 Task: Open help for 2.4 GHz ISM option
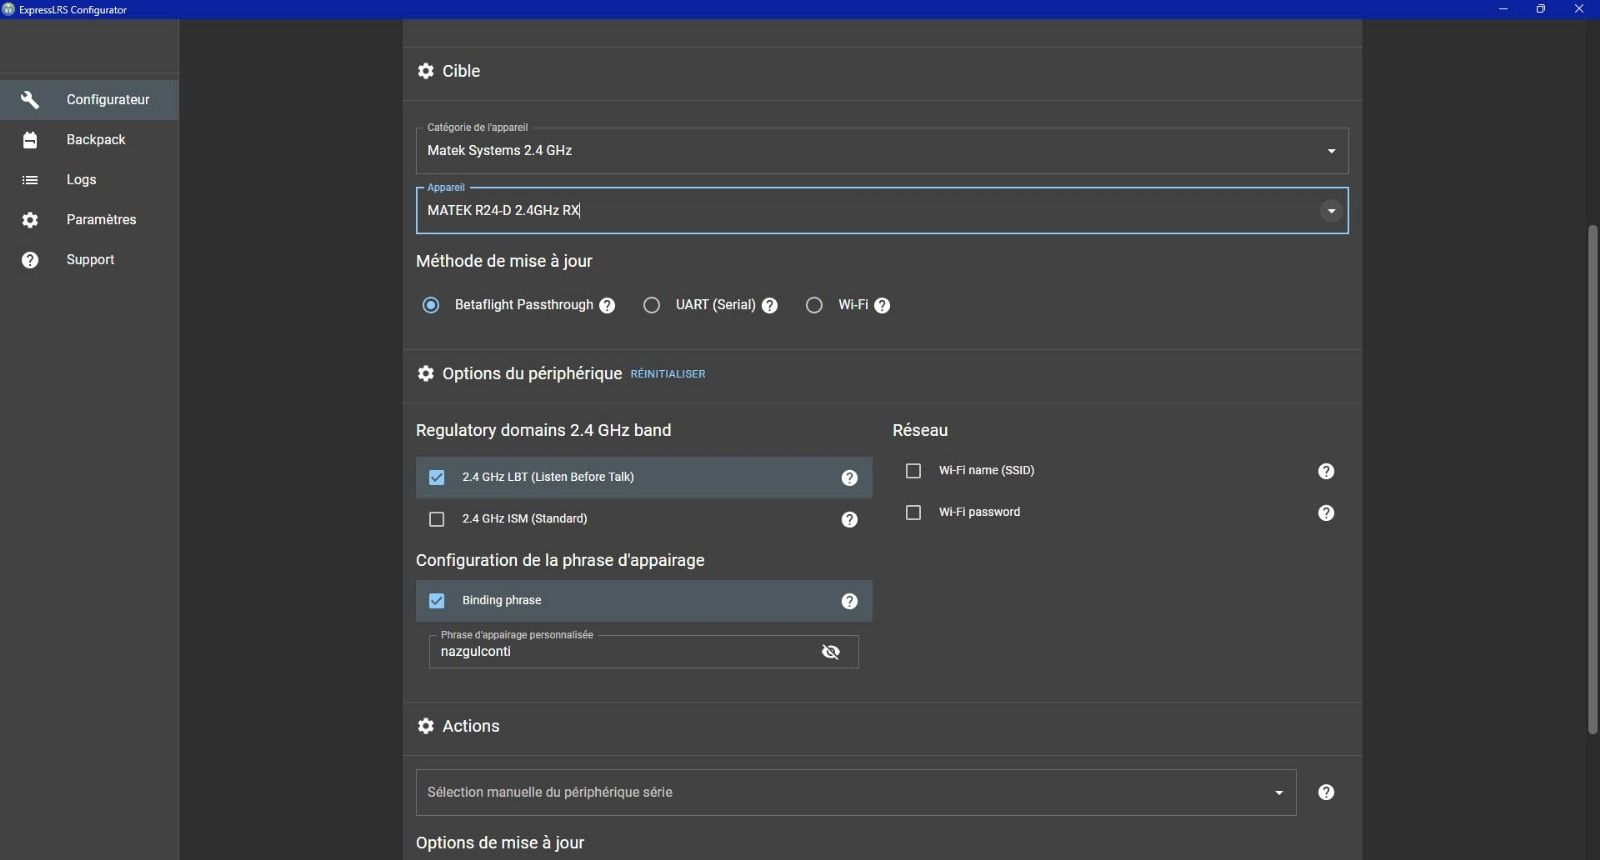pos(849,520)
